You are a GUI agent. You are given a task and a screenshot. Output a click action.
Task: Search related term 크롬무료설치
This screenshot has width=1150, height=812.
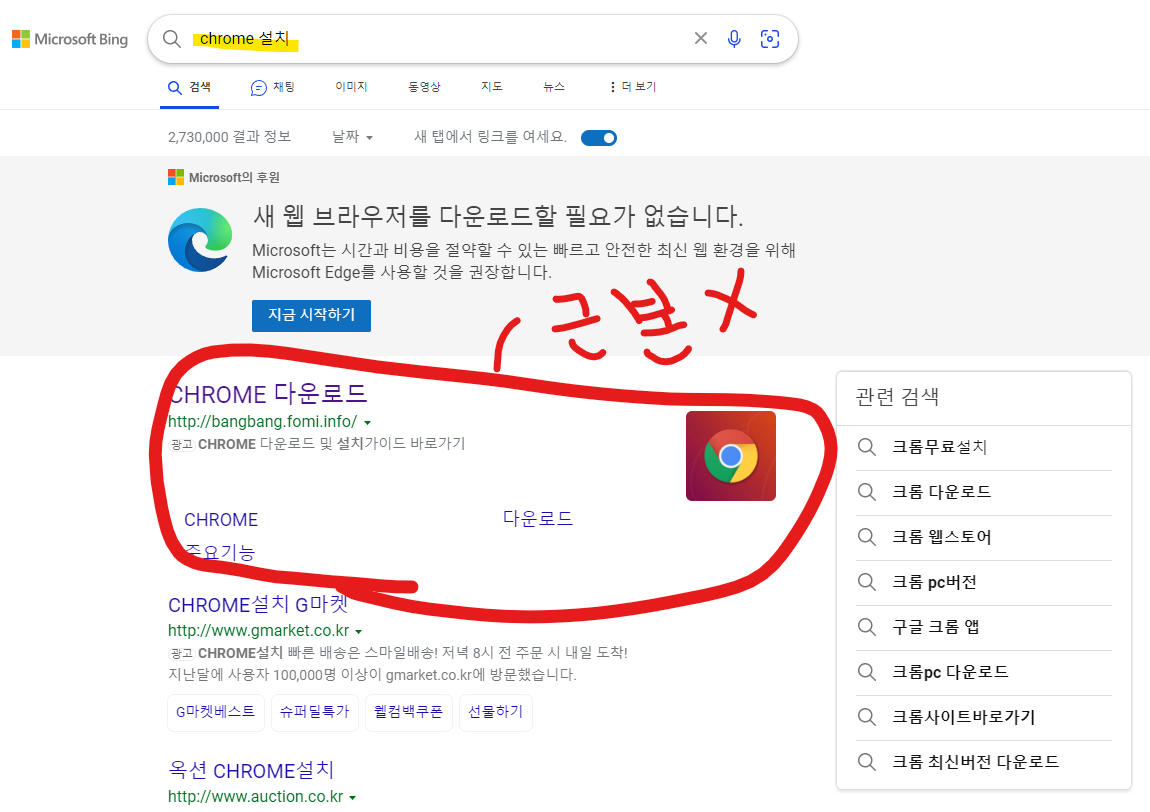[x=939, y=447]
